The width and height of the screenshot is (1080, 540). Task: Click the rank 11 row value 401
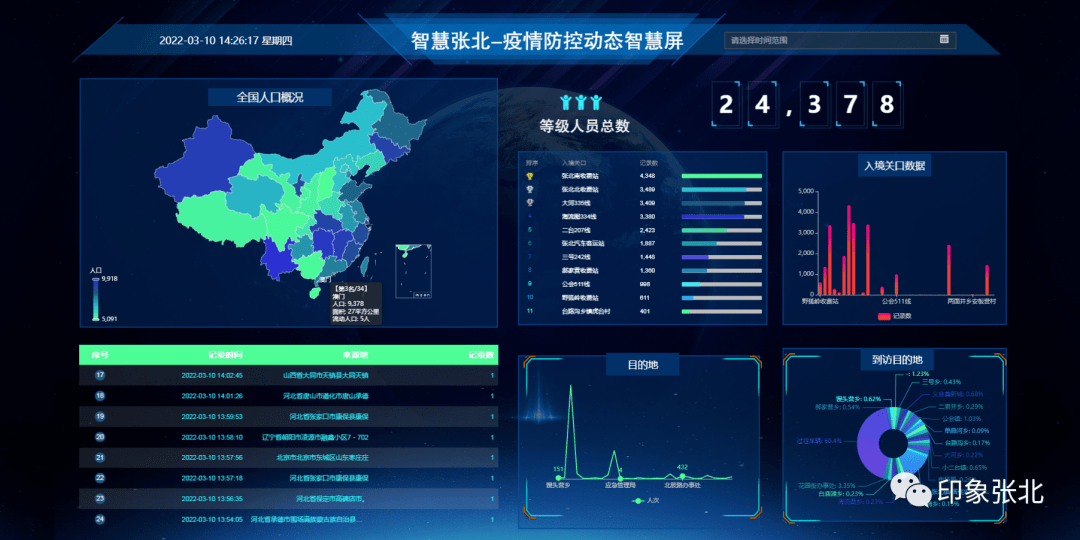(x=645, y=311)
